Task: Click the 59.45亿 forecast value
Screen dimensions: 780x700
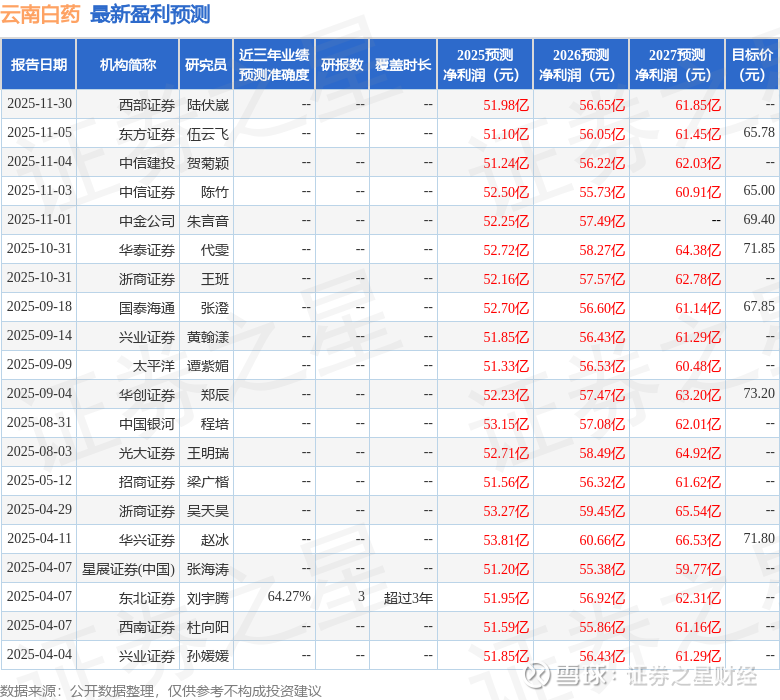Action: 602,511
